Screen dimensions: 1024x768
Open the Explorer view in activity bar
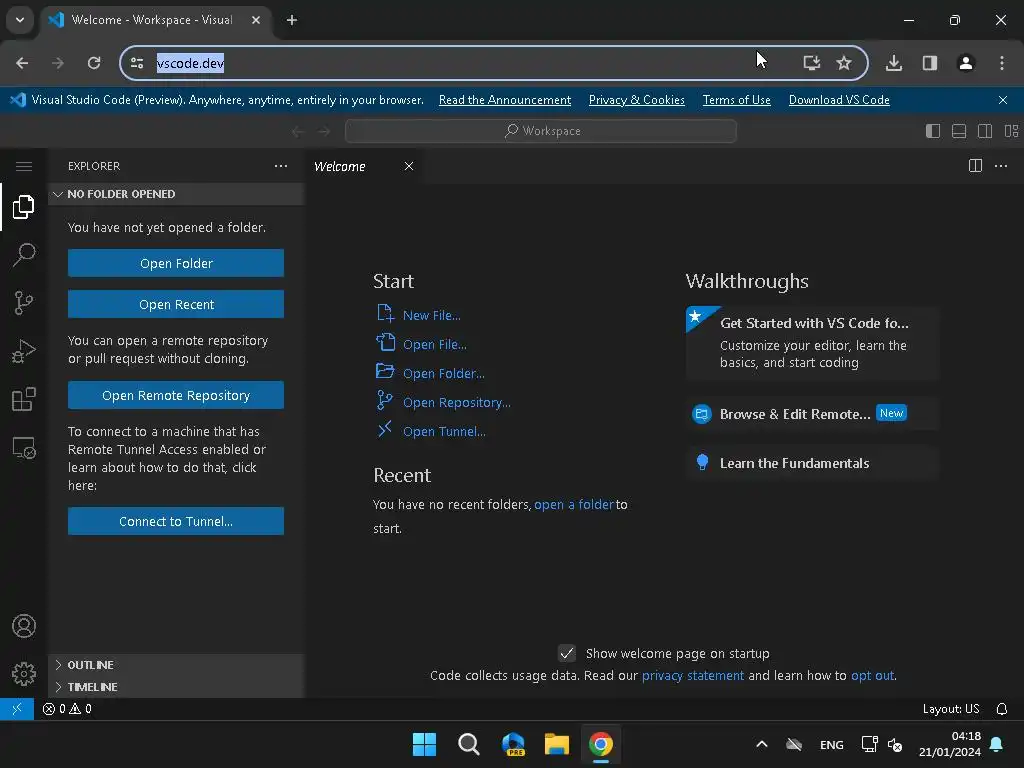point(24,207)
